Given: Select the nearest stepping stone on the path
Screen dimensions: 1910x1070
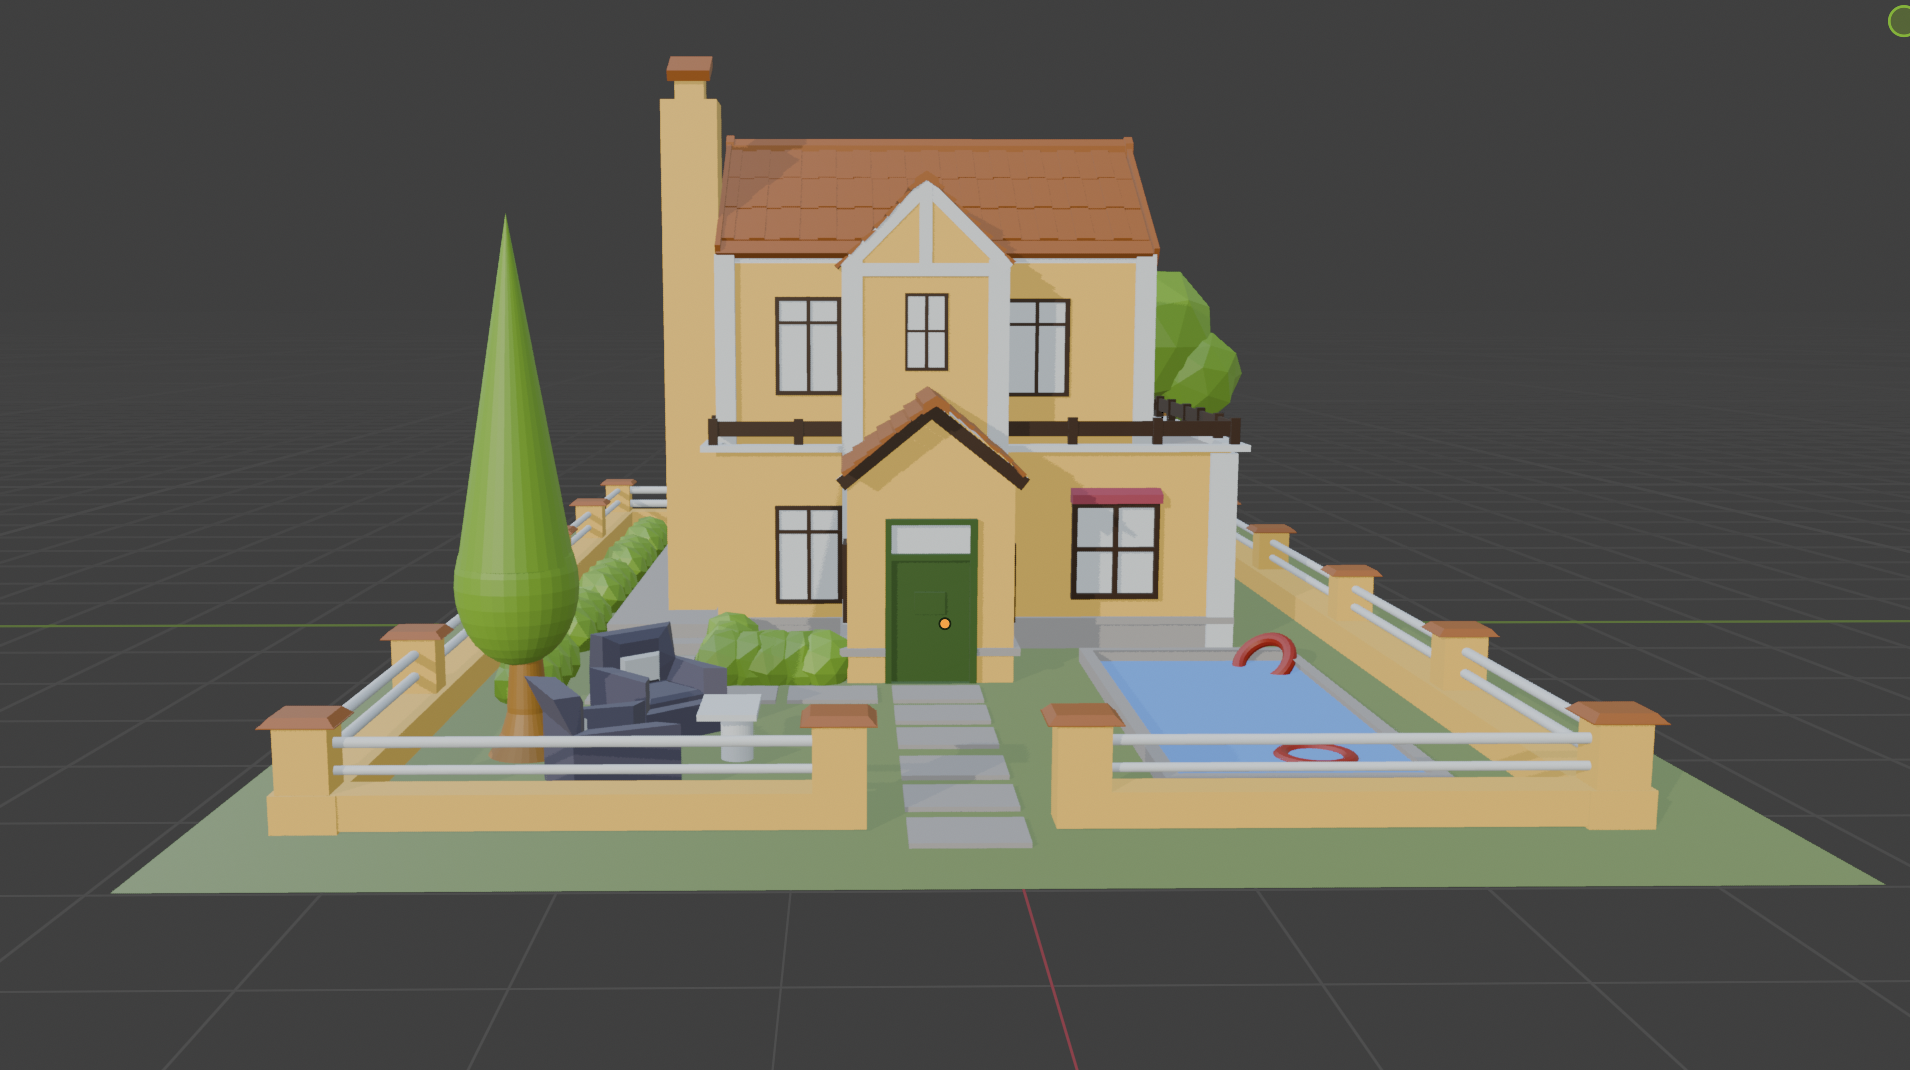Looking at the screenshot, I should point(968,832).
